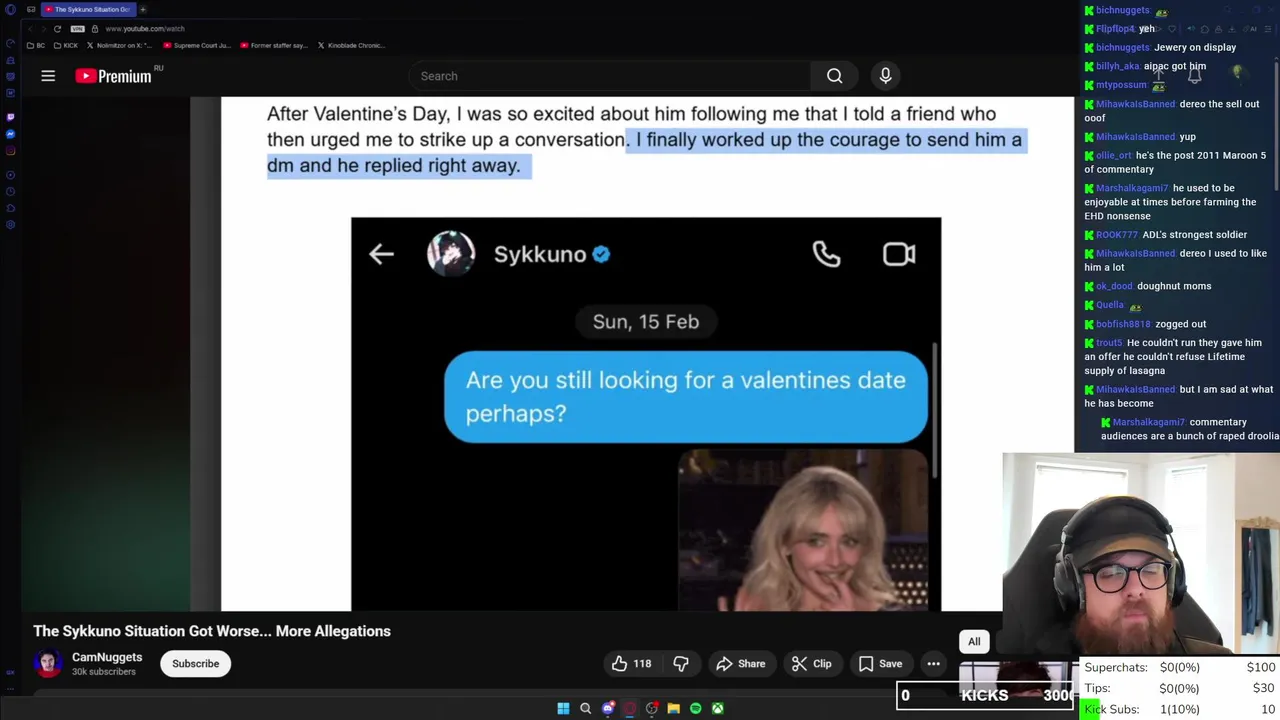Click the back arrow in the DM image

pyautogui.click(x=381, y=254)
